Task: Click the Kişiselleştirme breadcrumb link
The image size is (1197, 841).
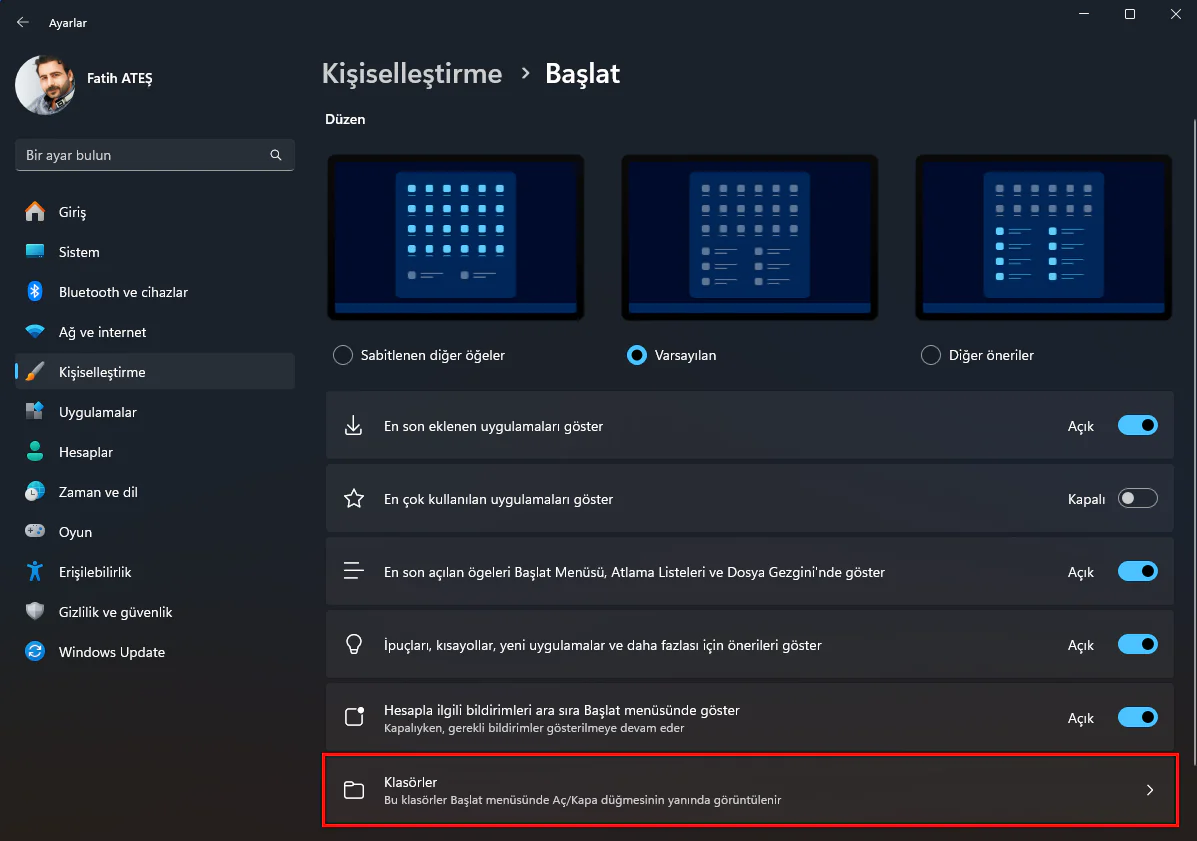Action: click(x=412, y=73)
